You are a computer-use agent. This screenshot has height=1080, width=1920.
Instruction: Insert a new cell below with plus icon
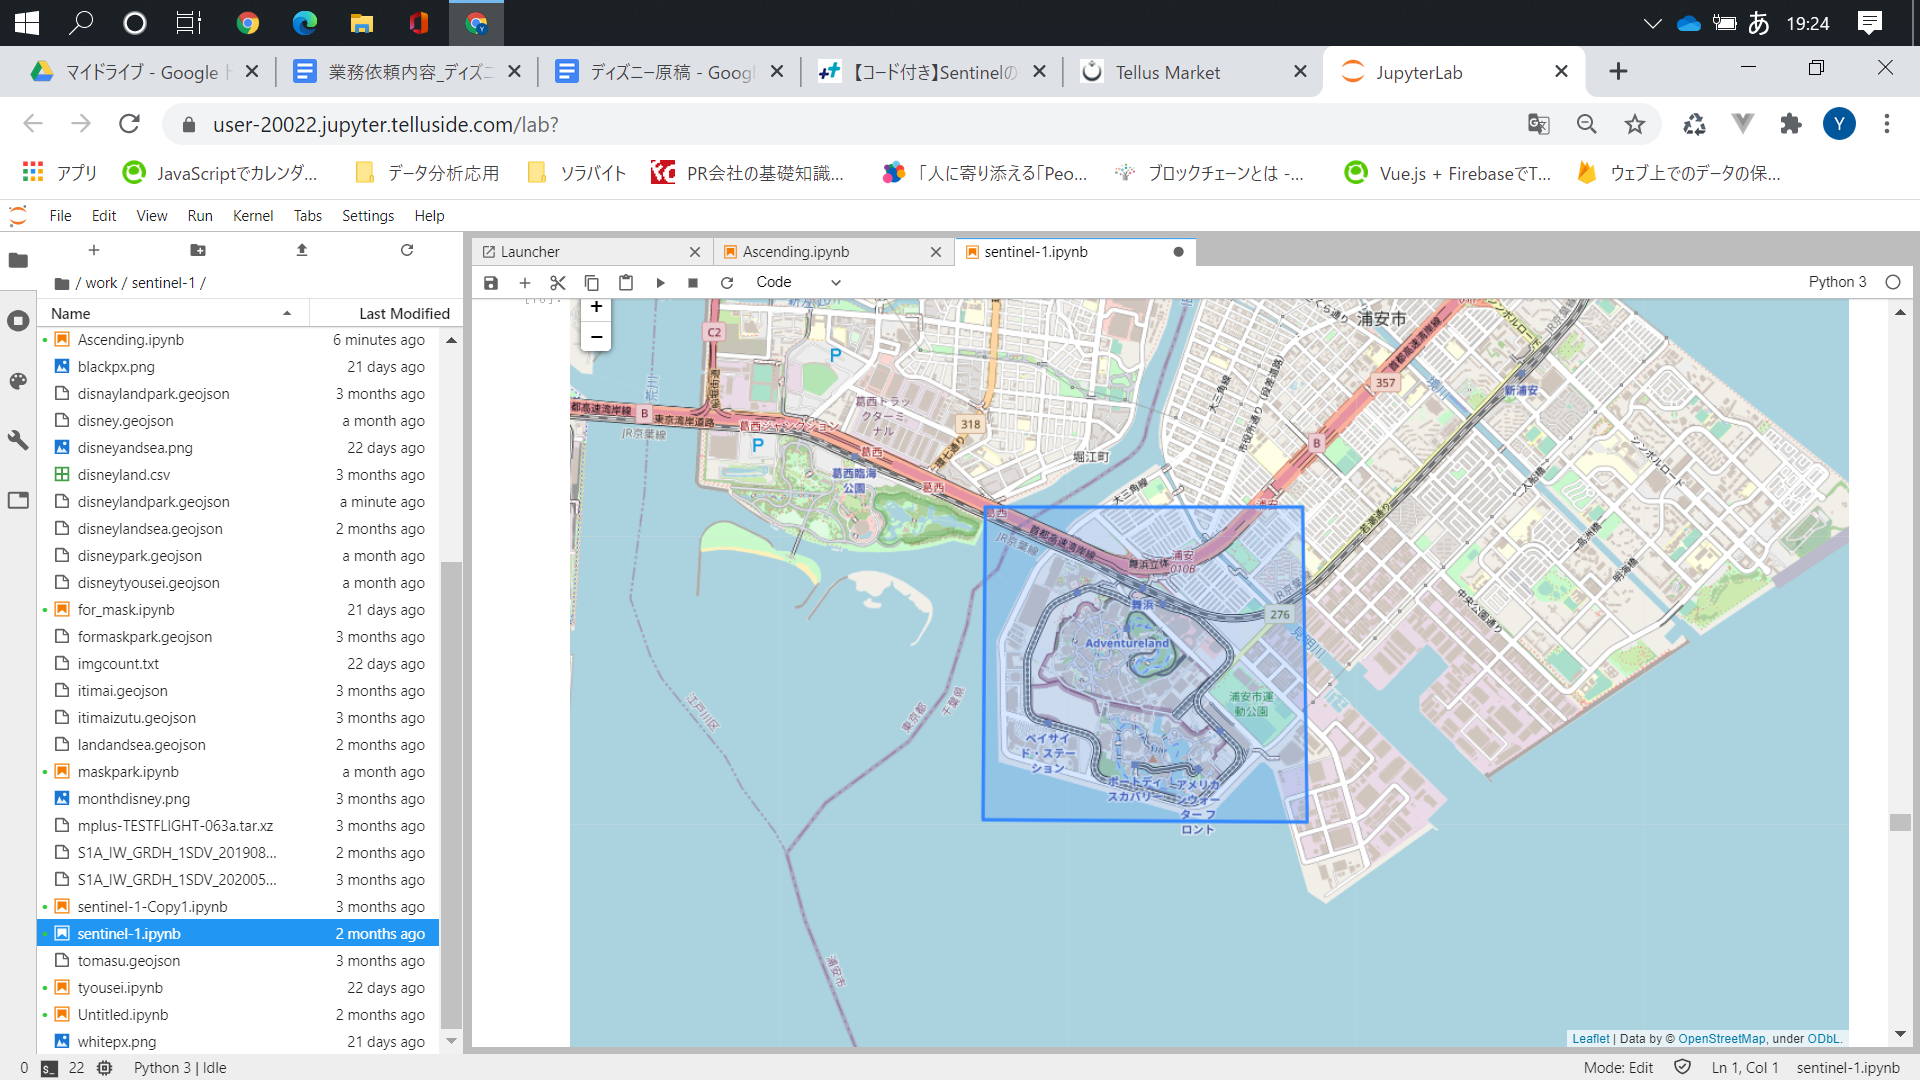pyautogui.click(x=525, y=283)
